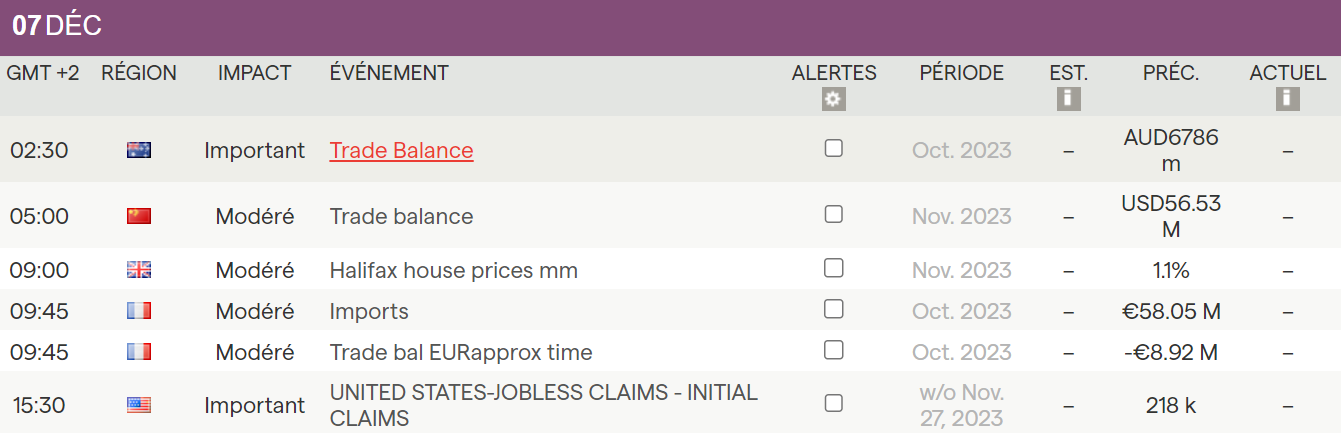The width and height of the screenshot is (1341, 433).
Task: Click the ACTUEL column info icon
Action: tap(1287, 99)
